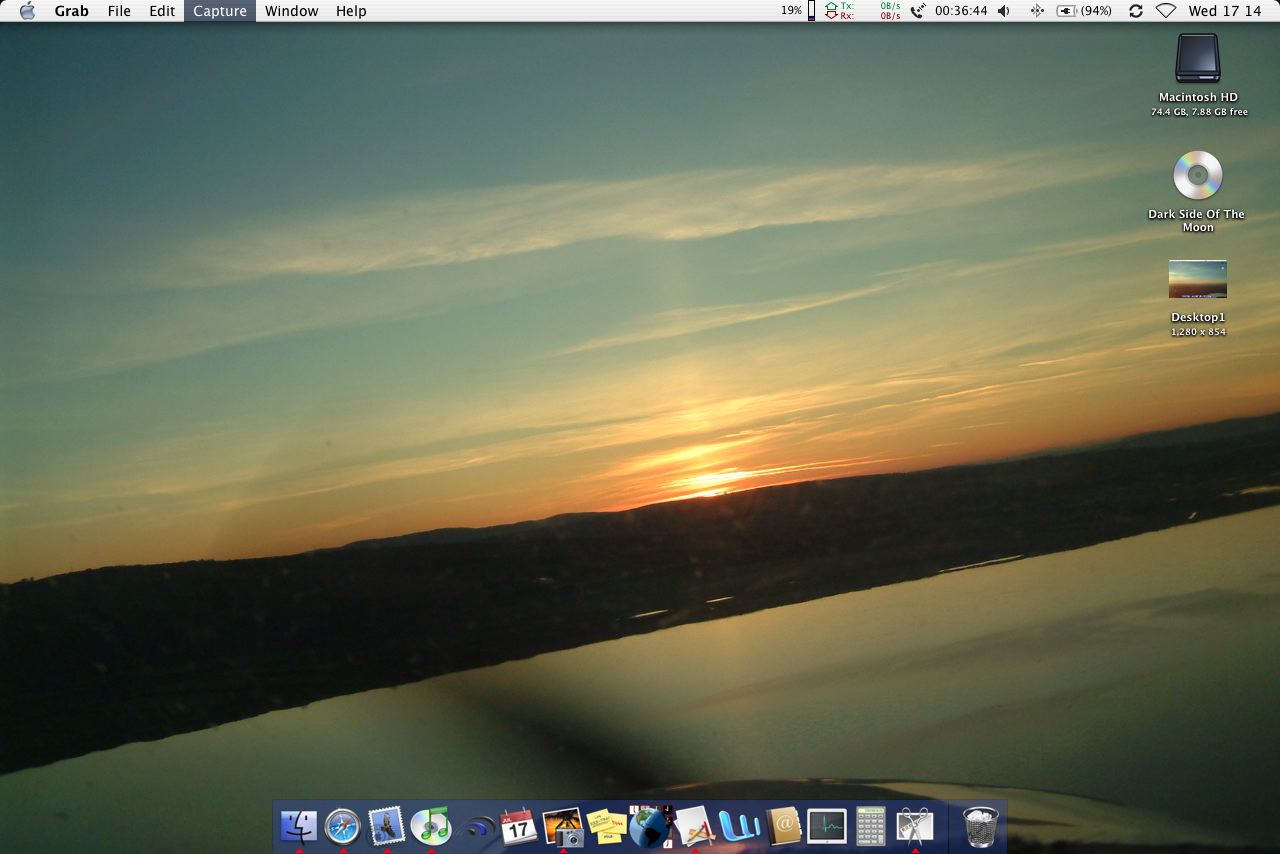1280x854 pixels.
Task: Open the AirPort wireless status menu
Action: (x=1166, y=11)
